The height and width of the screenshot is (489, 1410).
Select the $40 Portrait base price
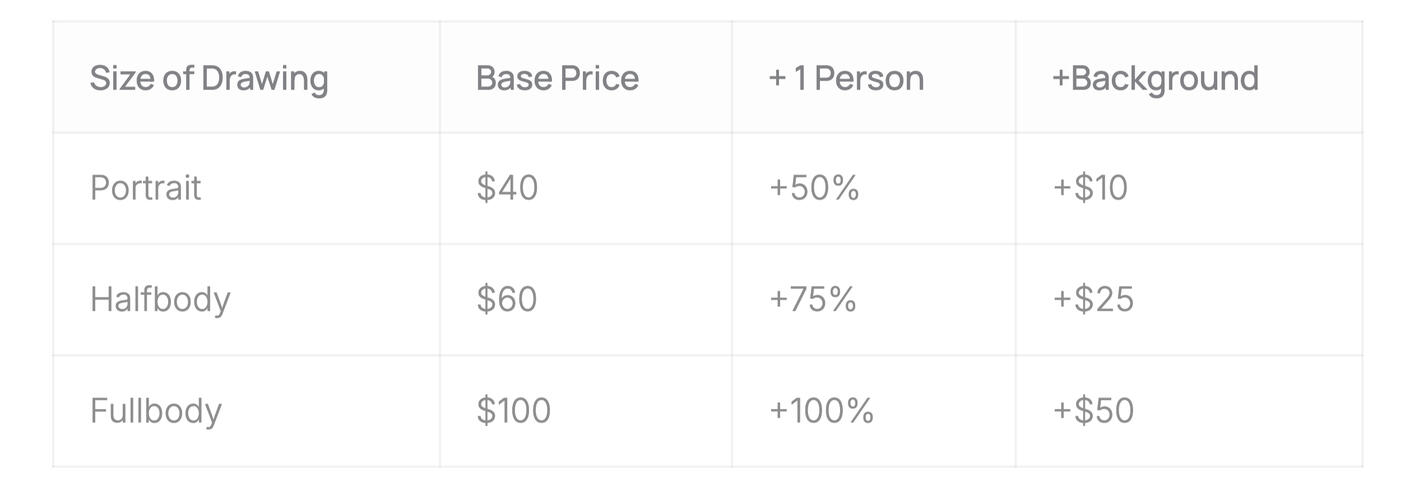[x=507, y=188]
